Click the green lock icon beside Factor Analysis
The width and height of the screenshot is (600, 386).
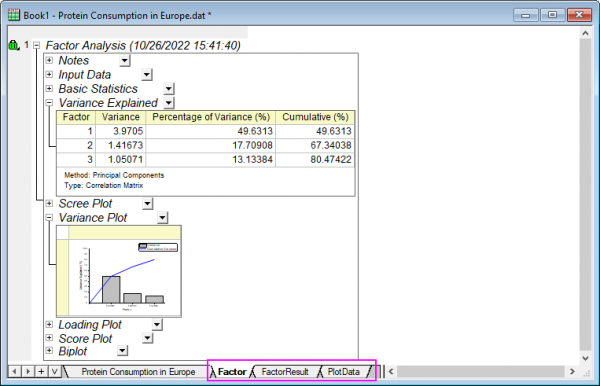click(13, 46)
